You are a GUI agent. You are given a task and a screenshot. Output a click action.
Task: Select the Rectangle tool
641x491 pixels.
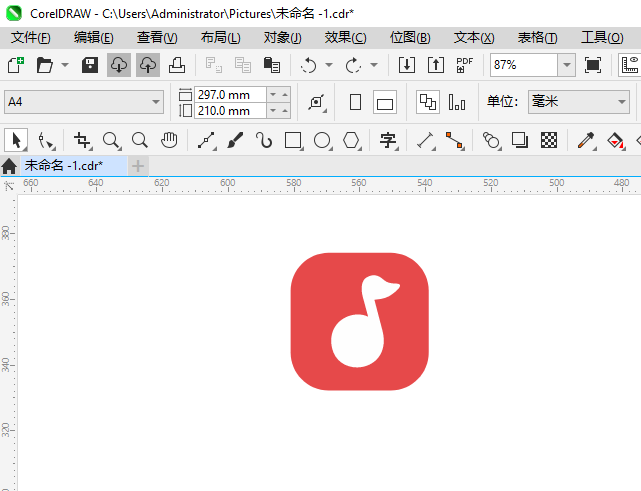[x=294, y=141]
